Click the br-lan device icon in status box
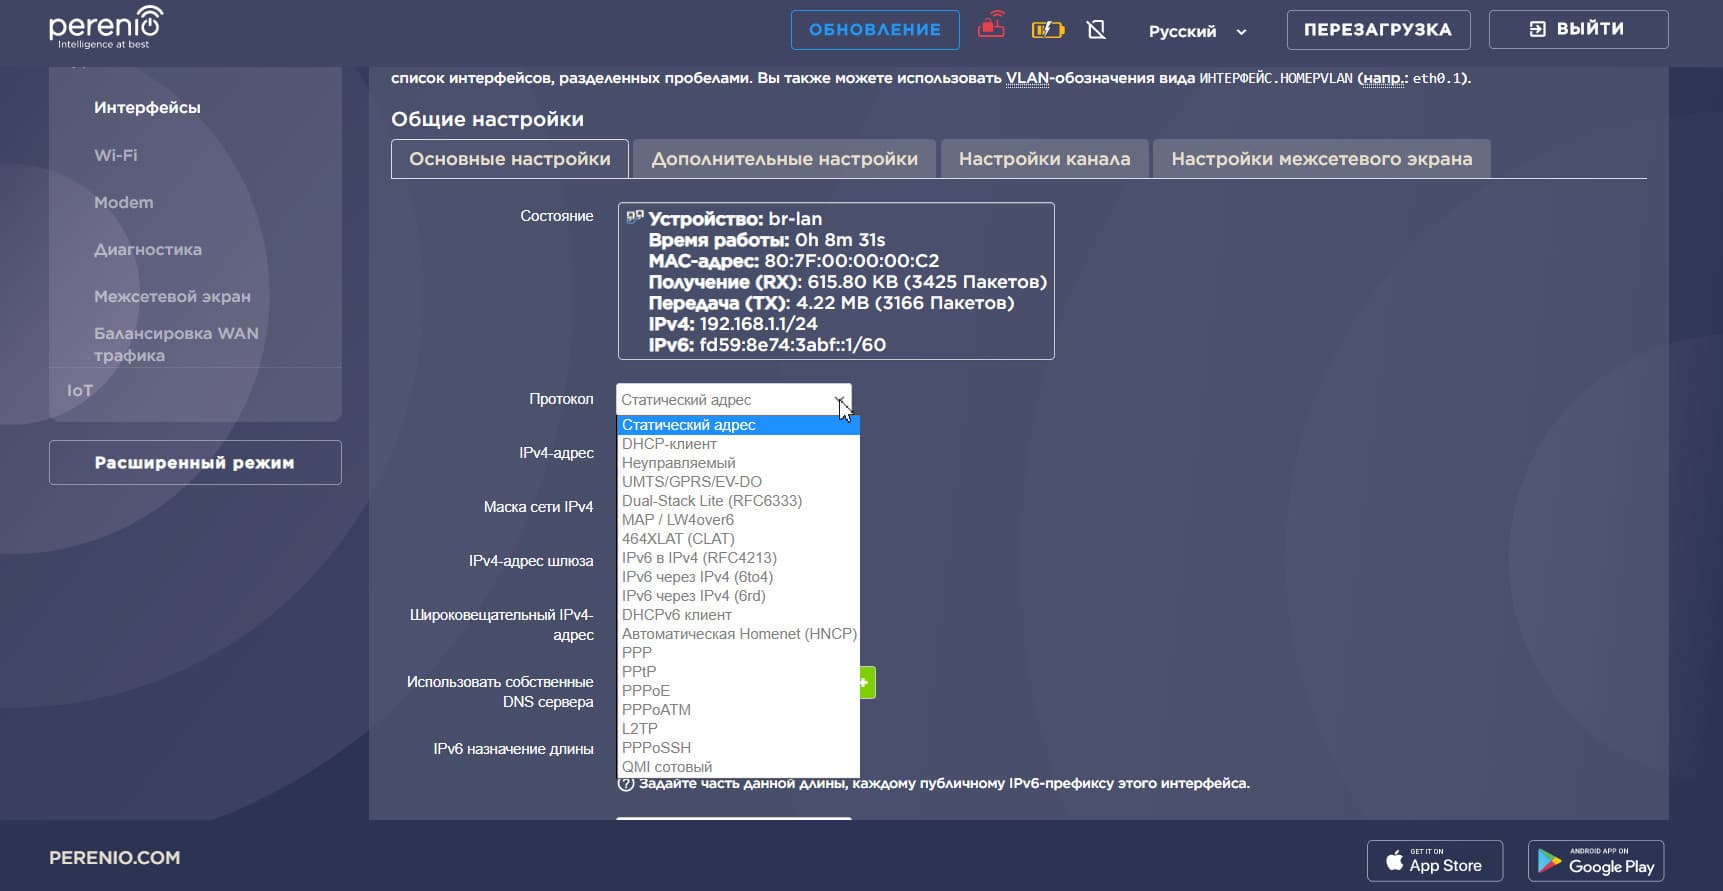Image resolution: width=1723 pixels, height=891 pixels. tap(634, 217)
